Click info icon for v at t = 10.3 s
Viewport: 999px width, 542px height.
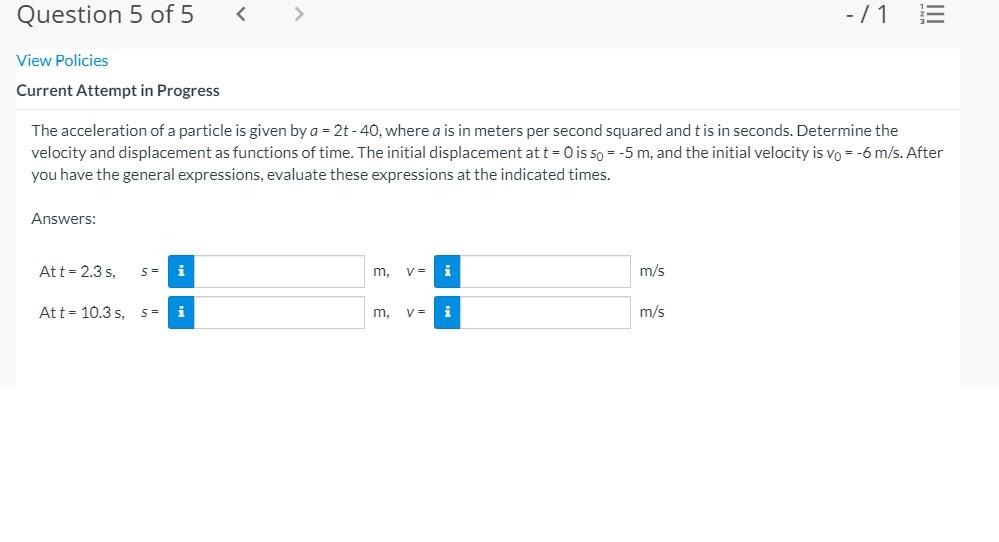pos(447,312)
